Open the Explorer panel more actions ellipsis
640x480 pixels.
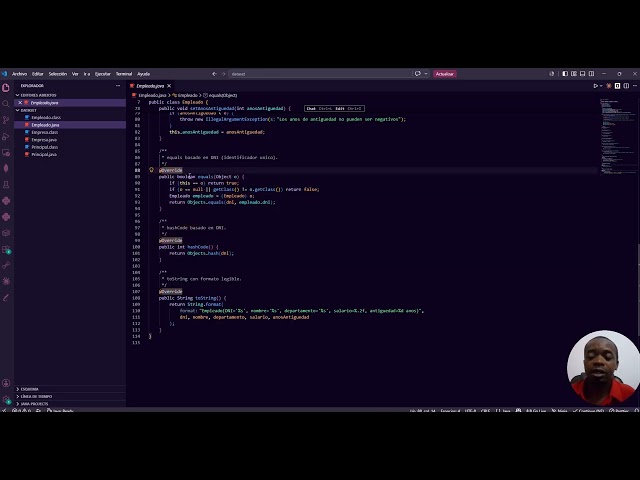pyautogui.click(x=118, y=86)
